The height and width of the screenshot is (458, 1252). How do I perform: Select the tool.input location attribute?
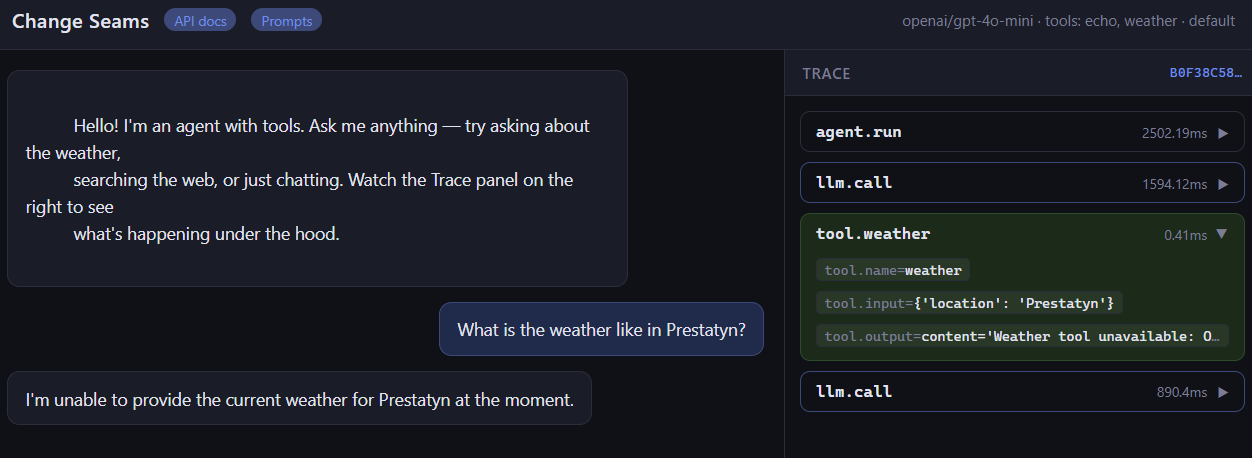coord(970,302)
